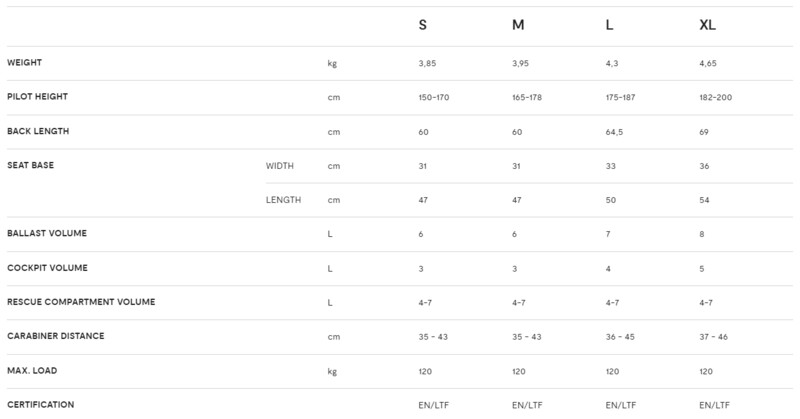
Task: Click the 37 - 46 carabiner distance value
Action: point(713,337)
